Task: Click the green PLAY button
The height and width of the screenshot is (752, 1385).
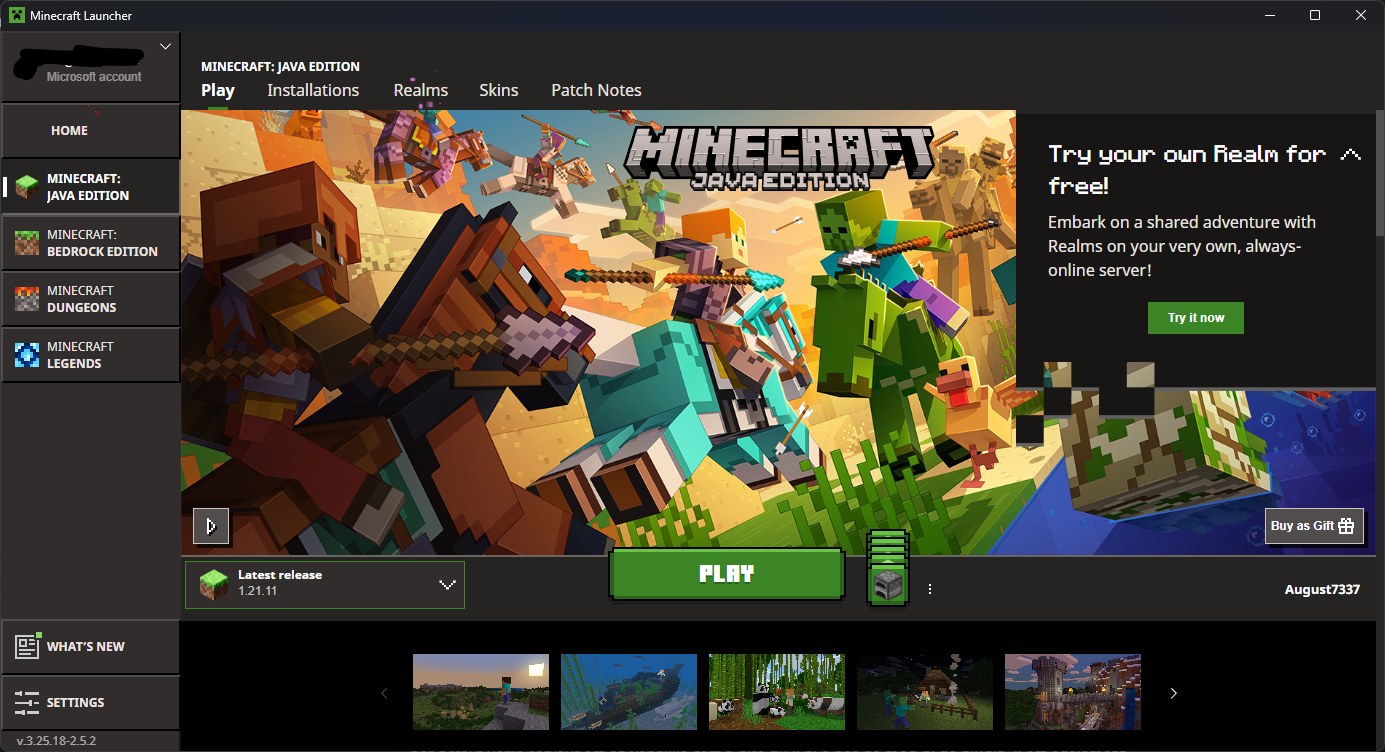Action: click(727, 575)
